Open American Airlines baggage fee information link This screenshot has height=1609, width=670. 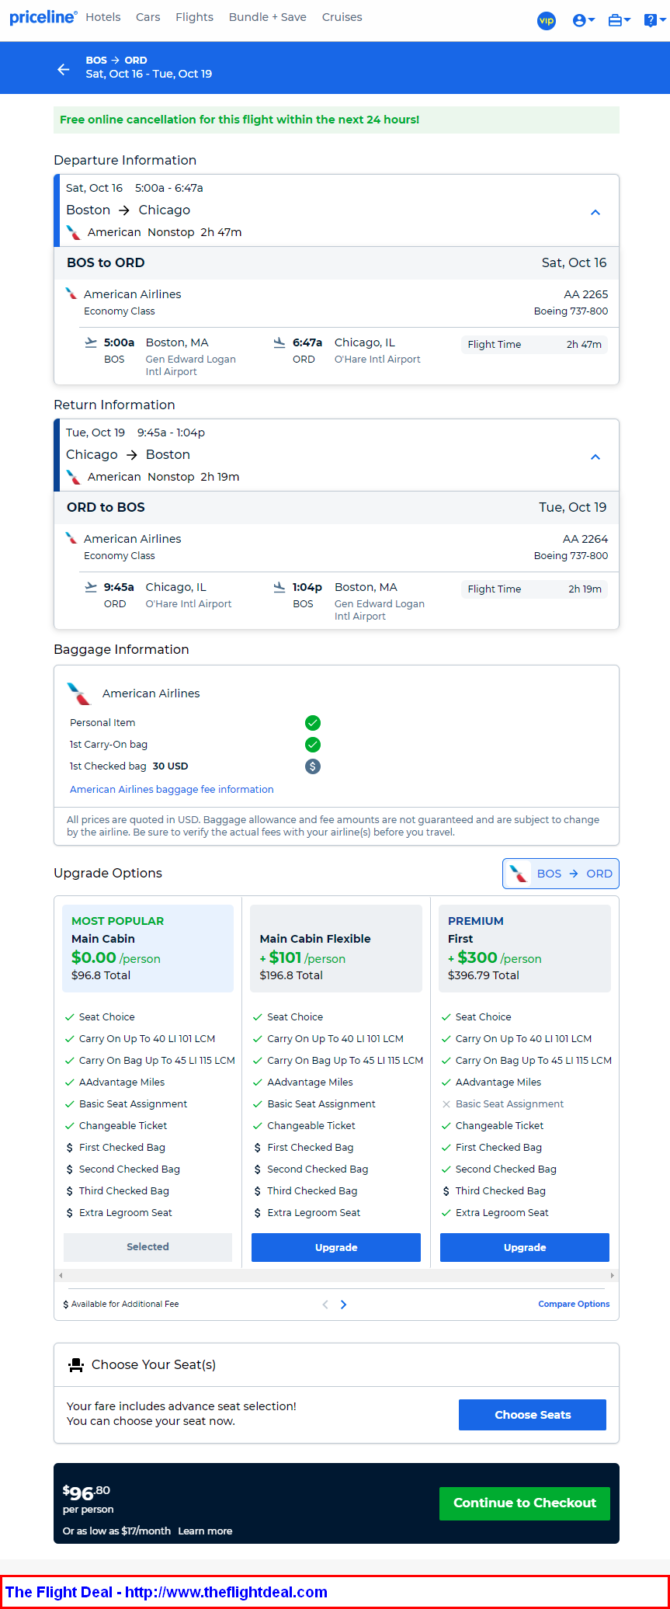(171, 789)
